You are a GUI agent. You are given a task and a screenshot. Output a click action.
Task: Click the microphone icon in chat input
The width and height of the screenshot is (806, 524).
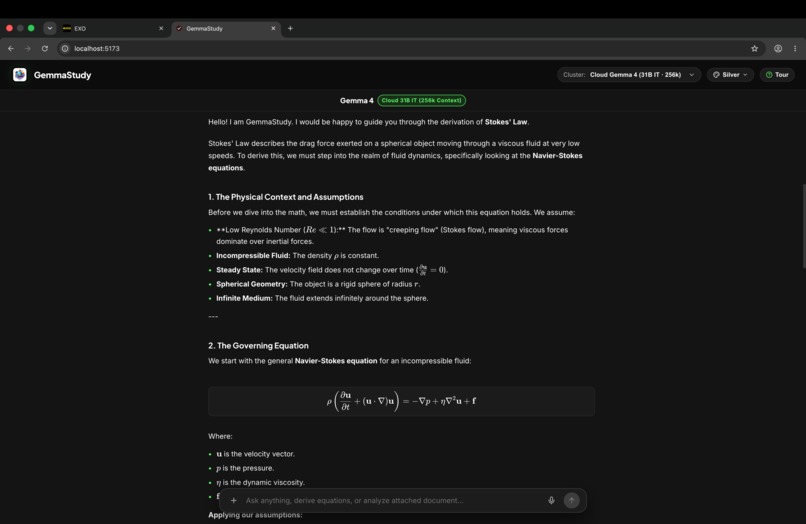[551, 500]
